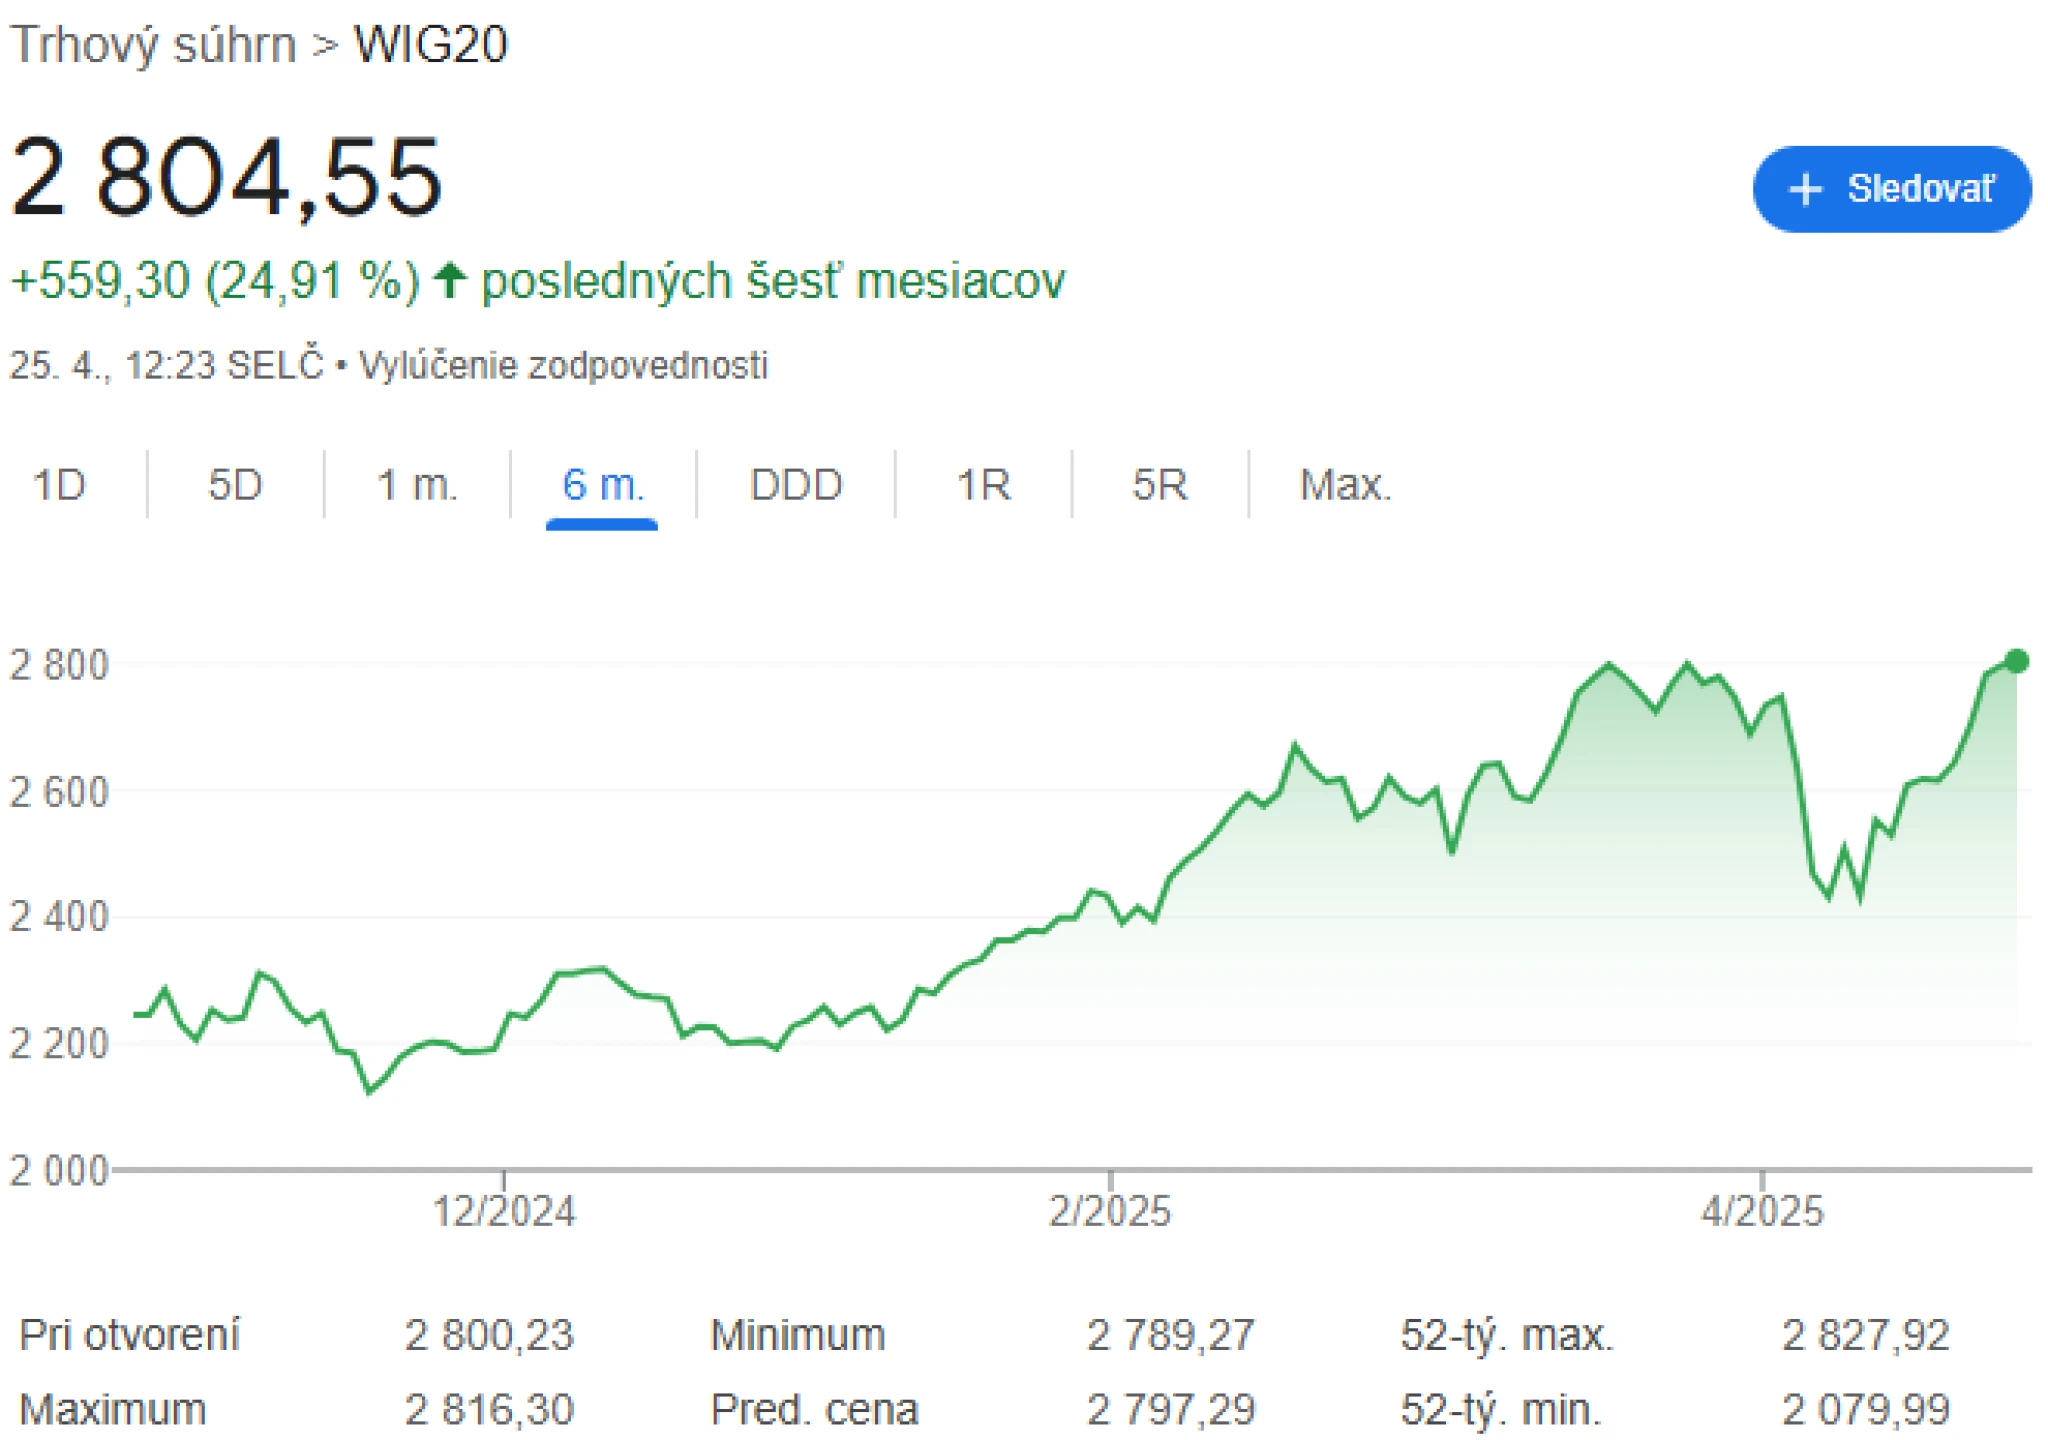Click the Pri otvorení value 2 800,23
Screen dimensions: 2048x1440
click(x=489, y=1335)
